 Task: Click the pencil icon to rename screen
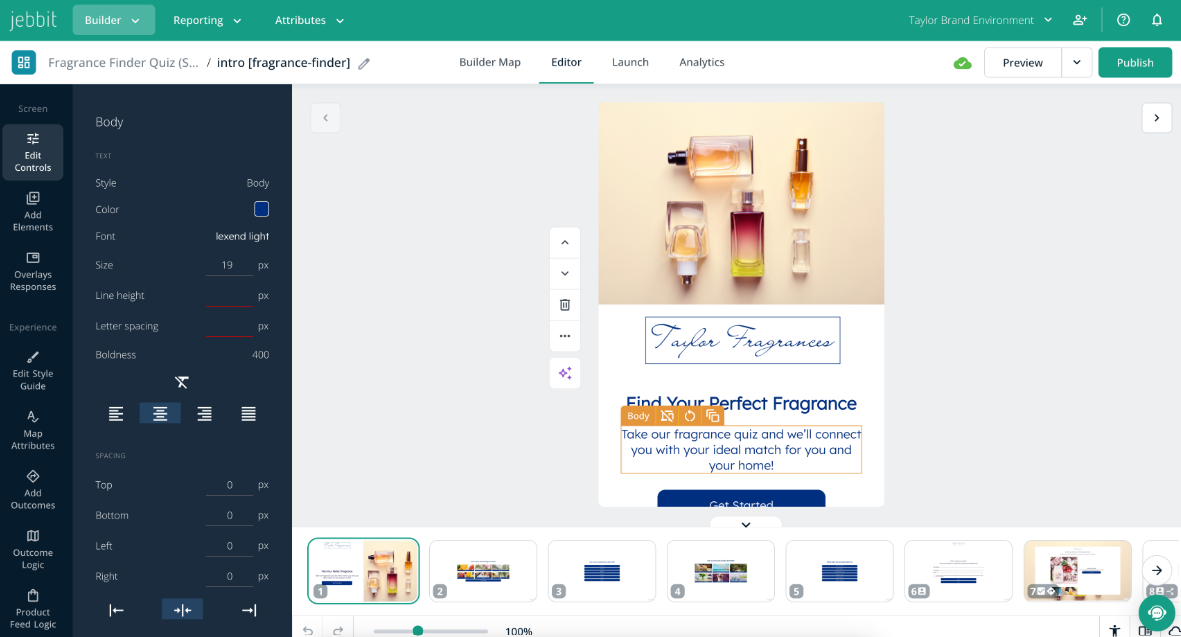point(364,63)
